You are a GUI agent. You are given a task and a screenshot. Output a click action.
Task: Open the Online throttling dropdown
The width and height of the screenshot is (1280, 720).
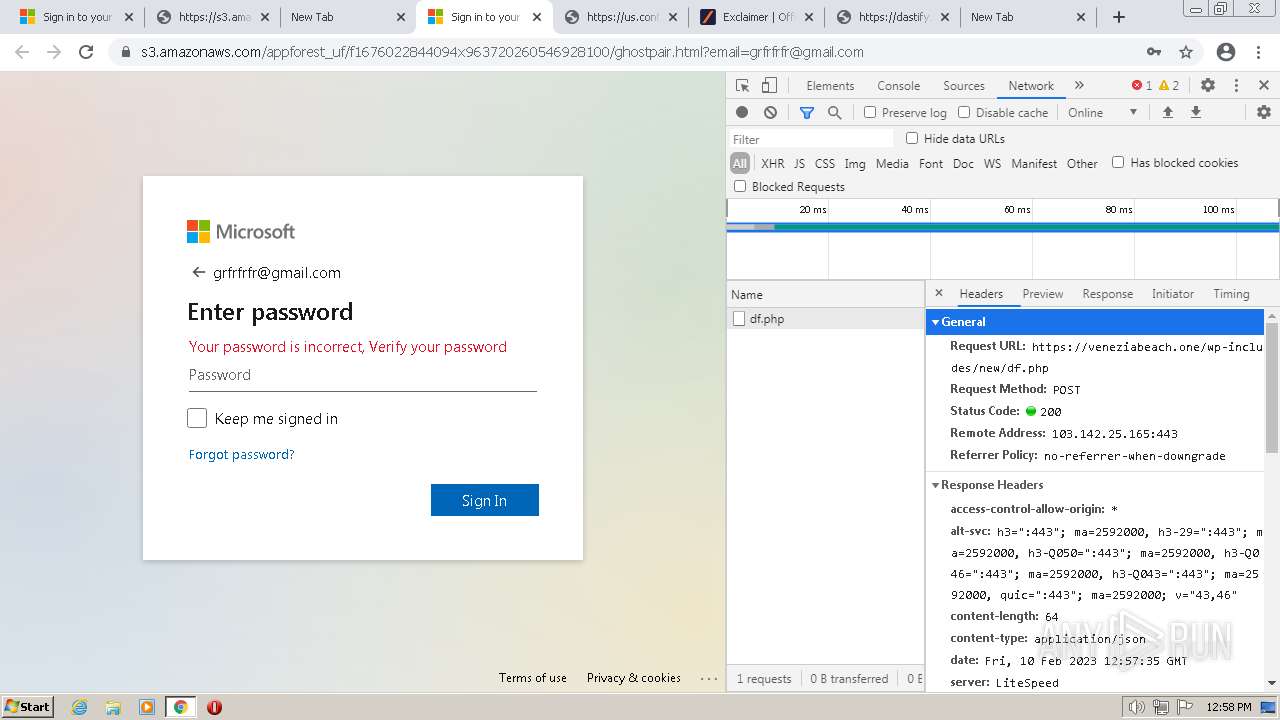pos(1102,113)
